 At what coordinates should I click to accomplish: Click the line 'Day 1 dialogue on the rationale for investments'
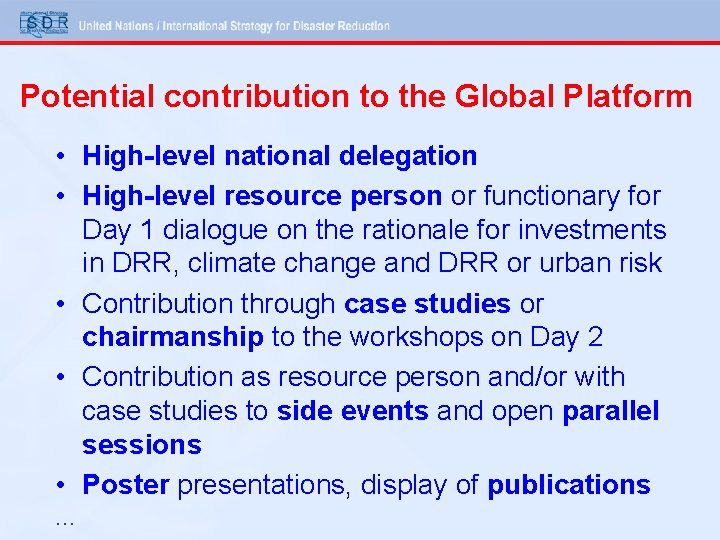[x=374, y=230]
